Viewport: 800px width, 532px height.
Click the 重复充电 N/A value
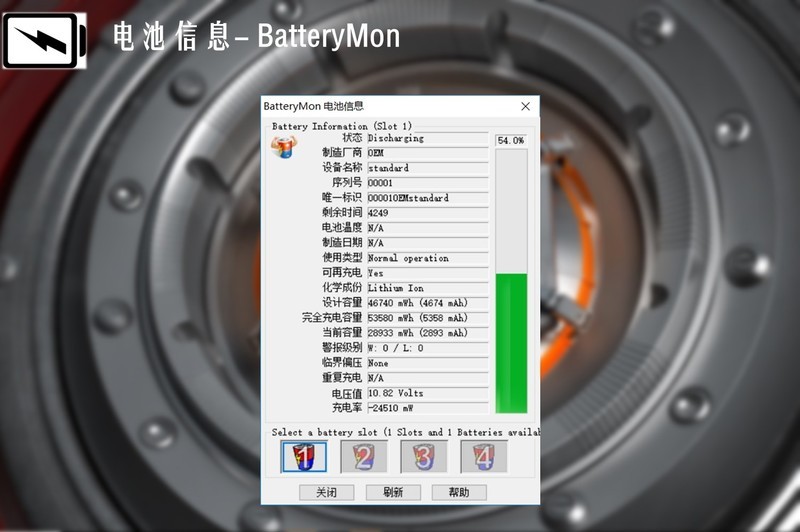(428, 378)
